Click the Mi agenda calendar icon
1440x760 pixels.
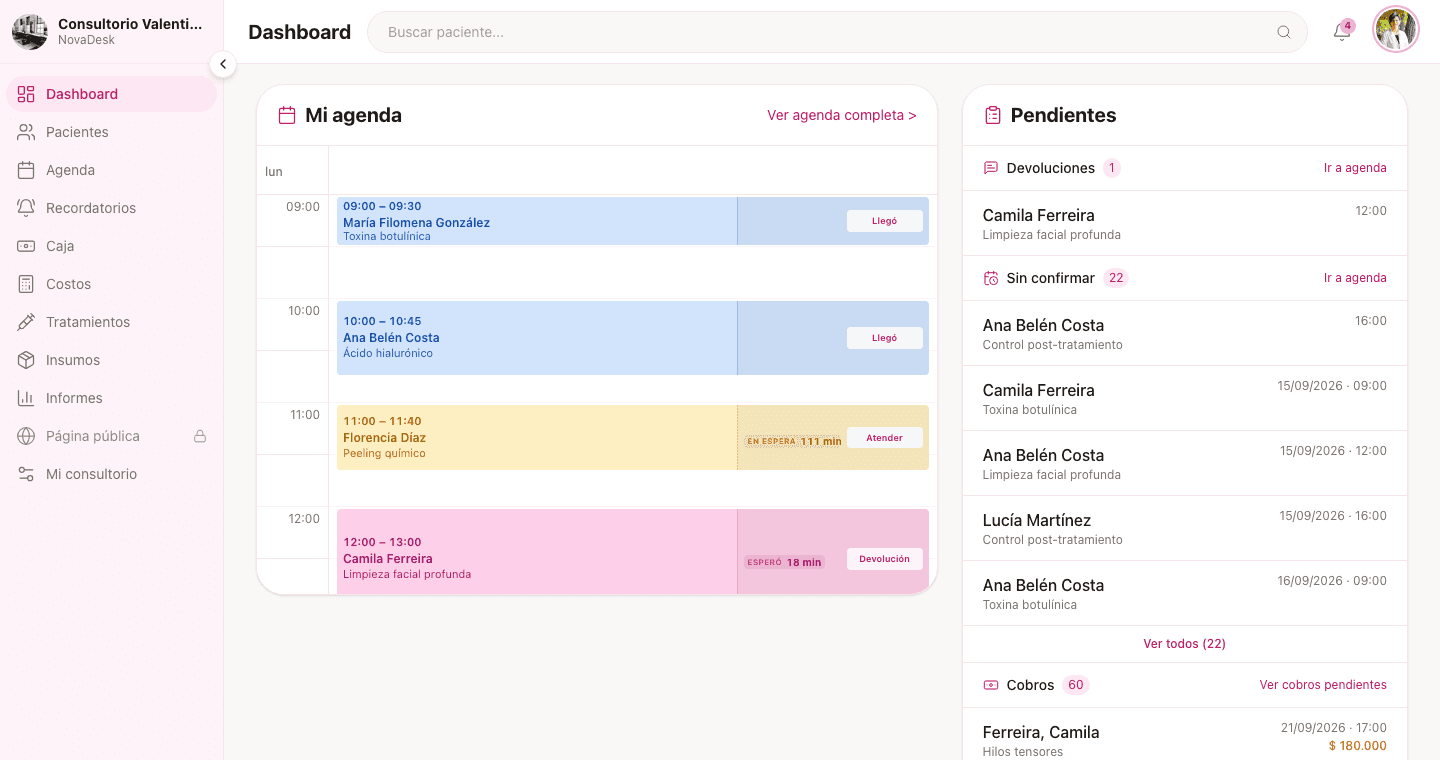(x=287, y=115)
